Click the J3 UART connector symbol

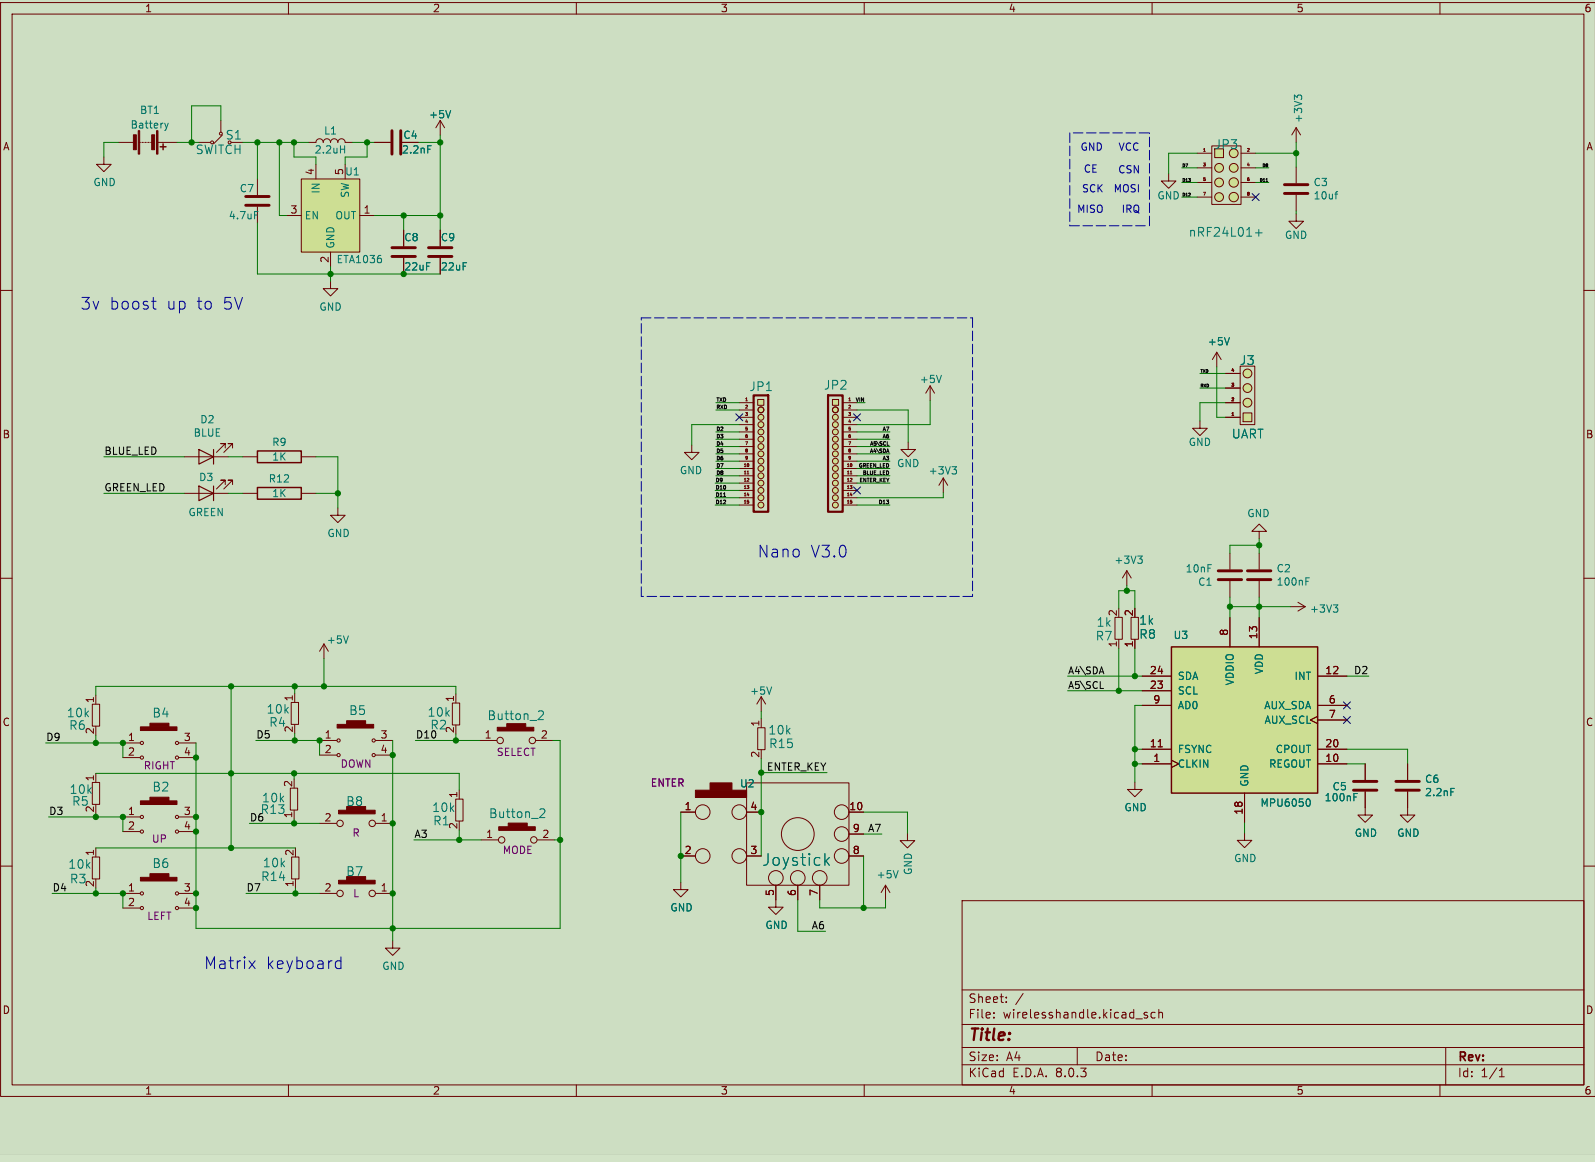[x=1247, y=394]
